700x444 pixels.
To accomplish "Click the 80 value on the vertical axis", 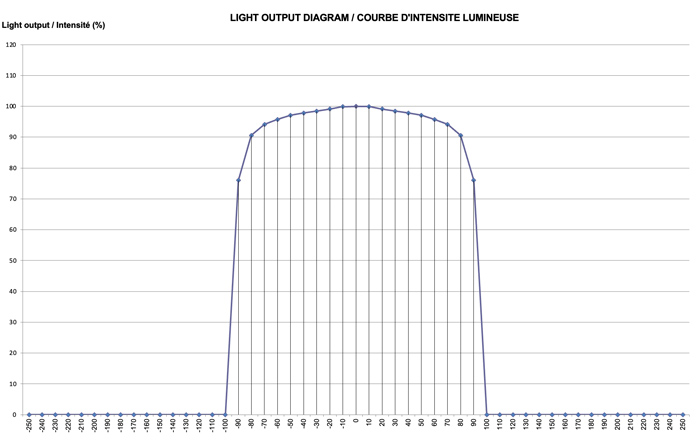I will [12, 168].
